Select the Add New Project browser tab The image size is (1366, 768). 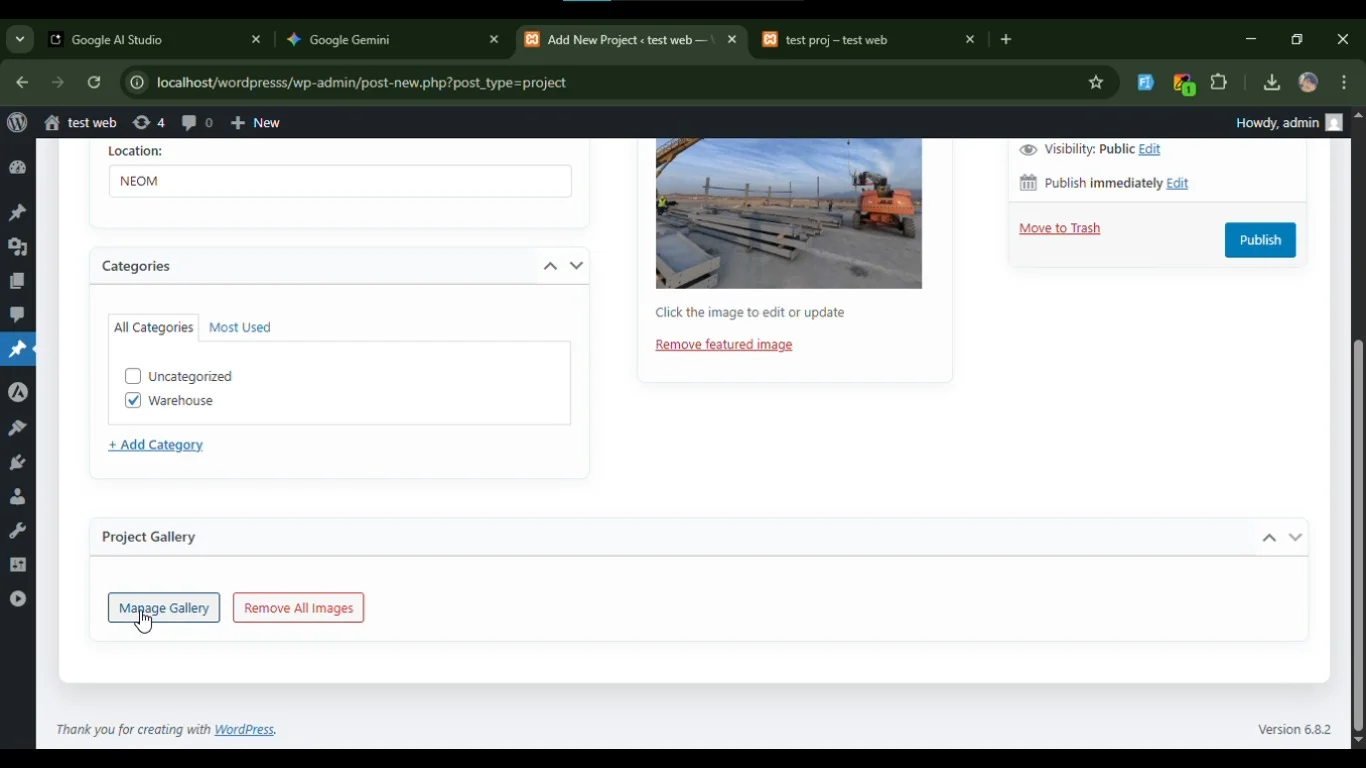(630, 40)
